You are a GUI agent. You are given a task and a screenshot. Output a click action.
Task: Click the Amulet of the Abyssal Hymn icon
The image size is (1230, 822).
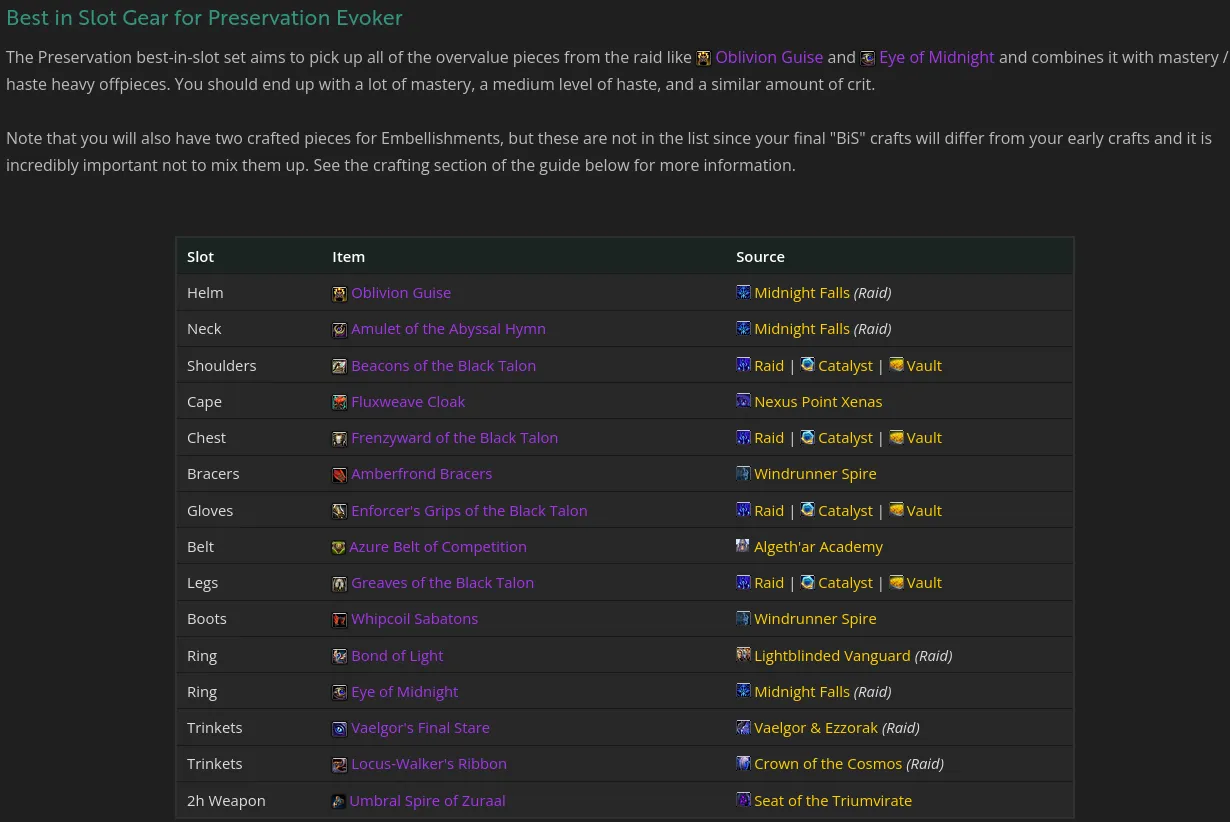340,329
